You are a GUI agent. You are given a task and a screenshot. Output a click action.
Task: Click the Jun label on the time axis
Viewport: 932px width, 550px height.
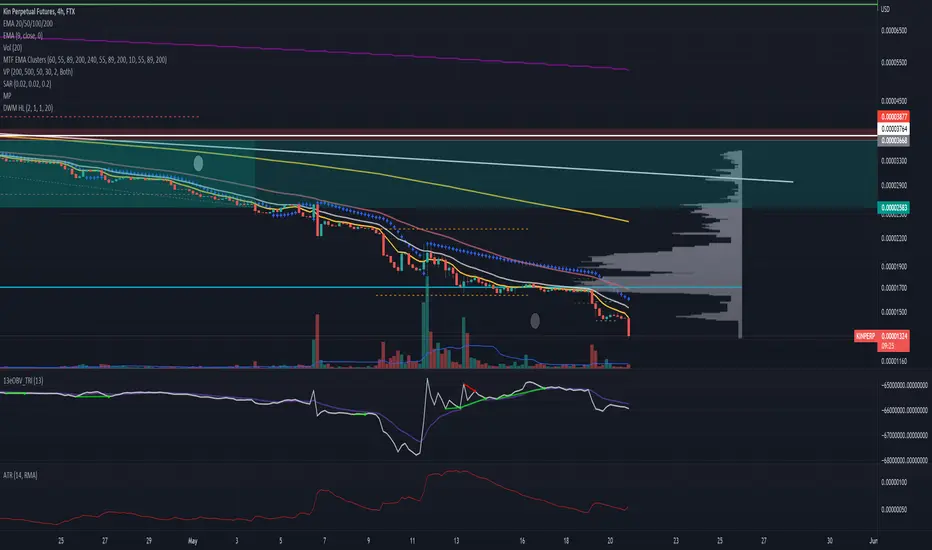tap(873, 541)
